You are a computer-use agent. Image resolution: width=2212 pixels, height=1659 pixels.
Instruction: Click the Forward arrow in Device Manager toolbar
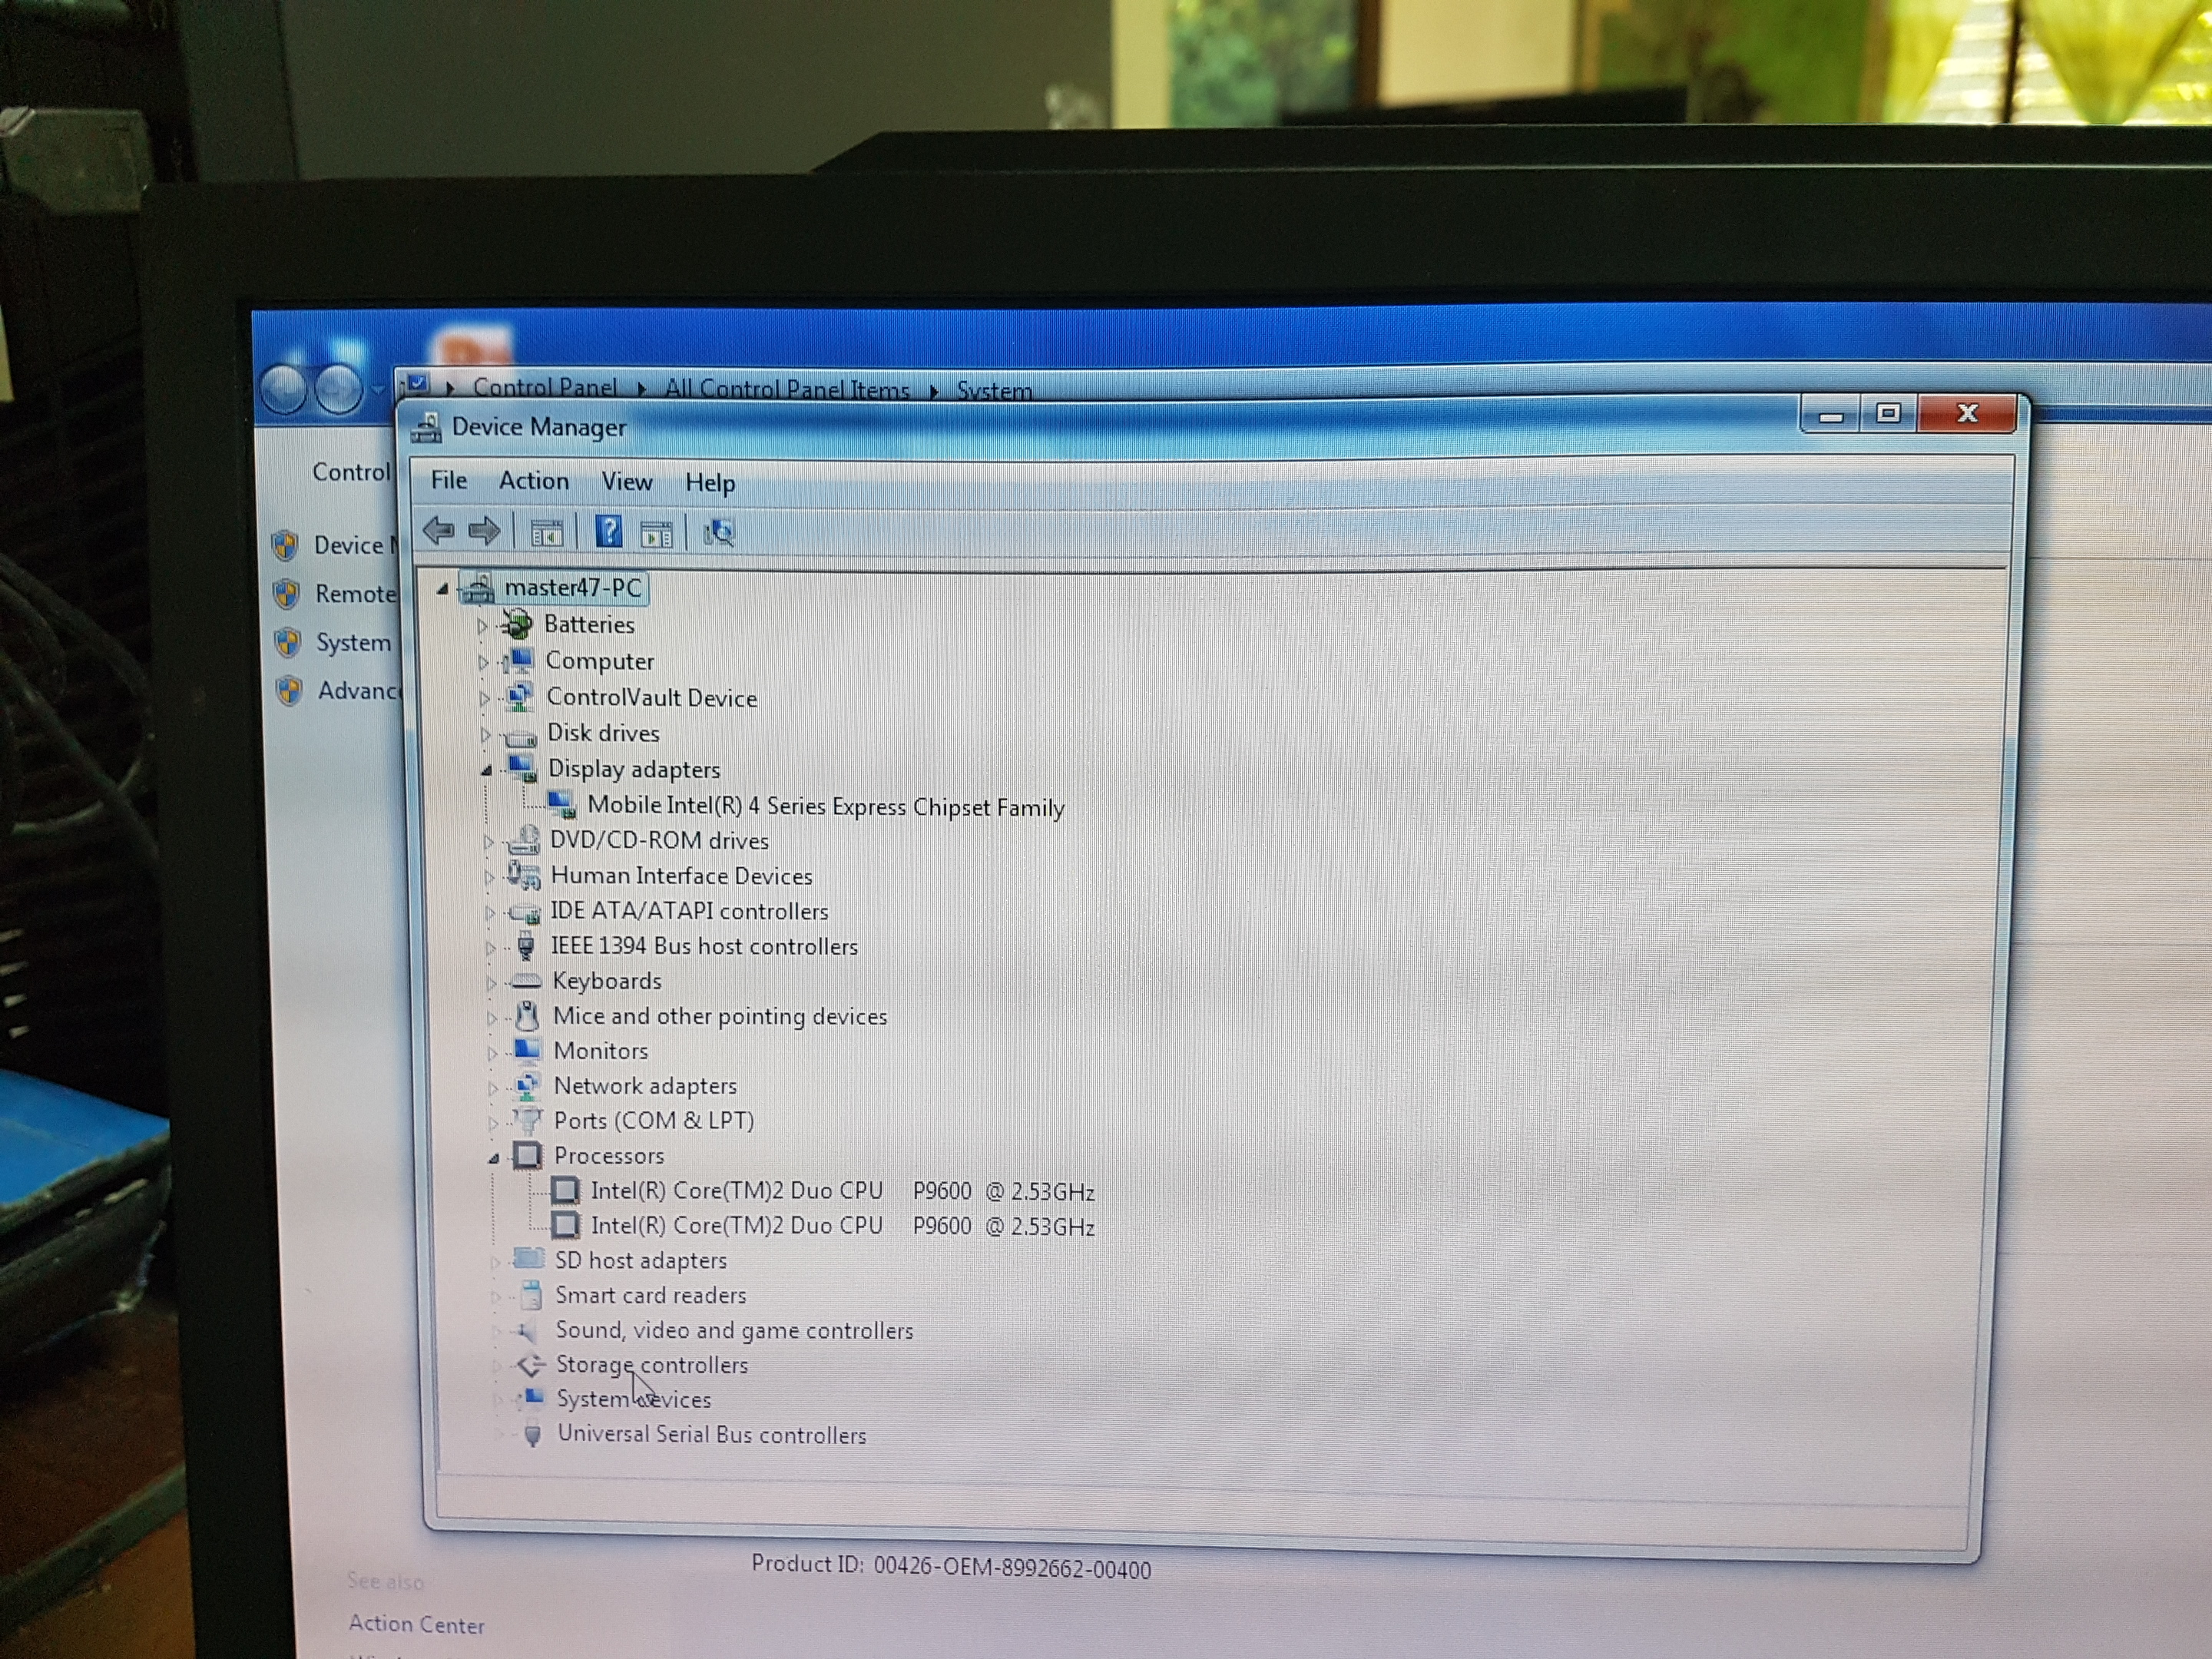(x=484, y=531)
